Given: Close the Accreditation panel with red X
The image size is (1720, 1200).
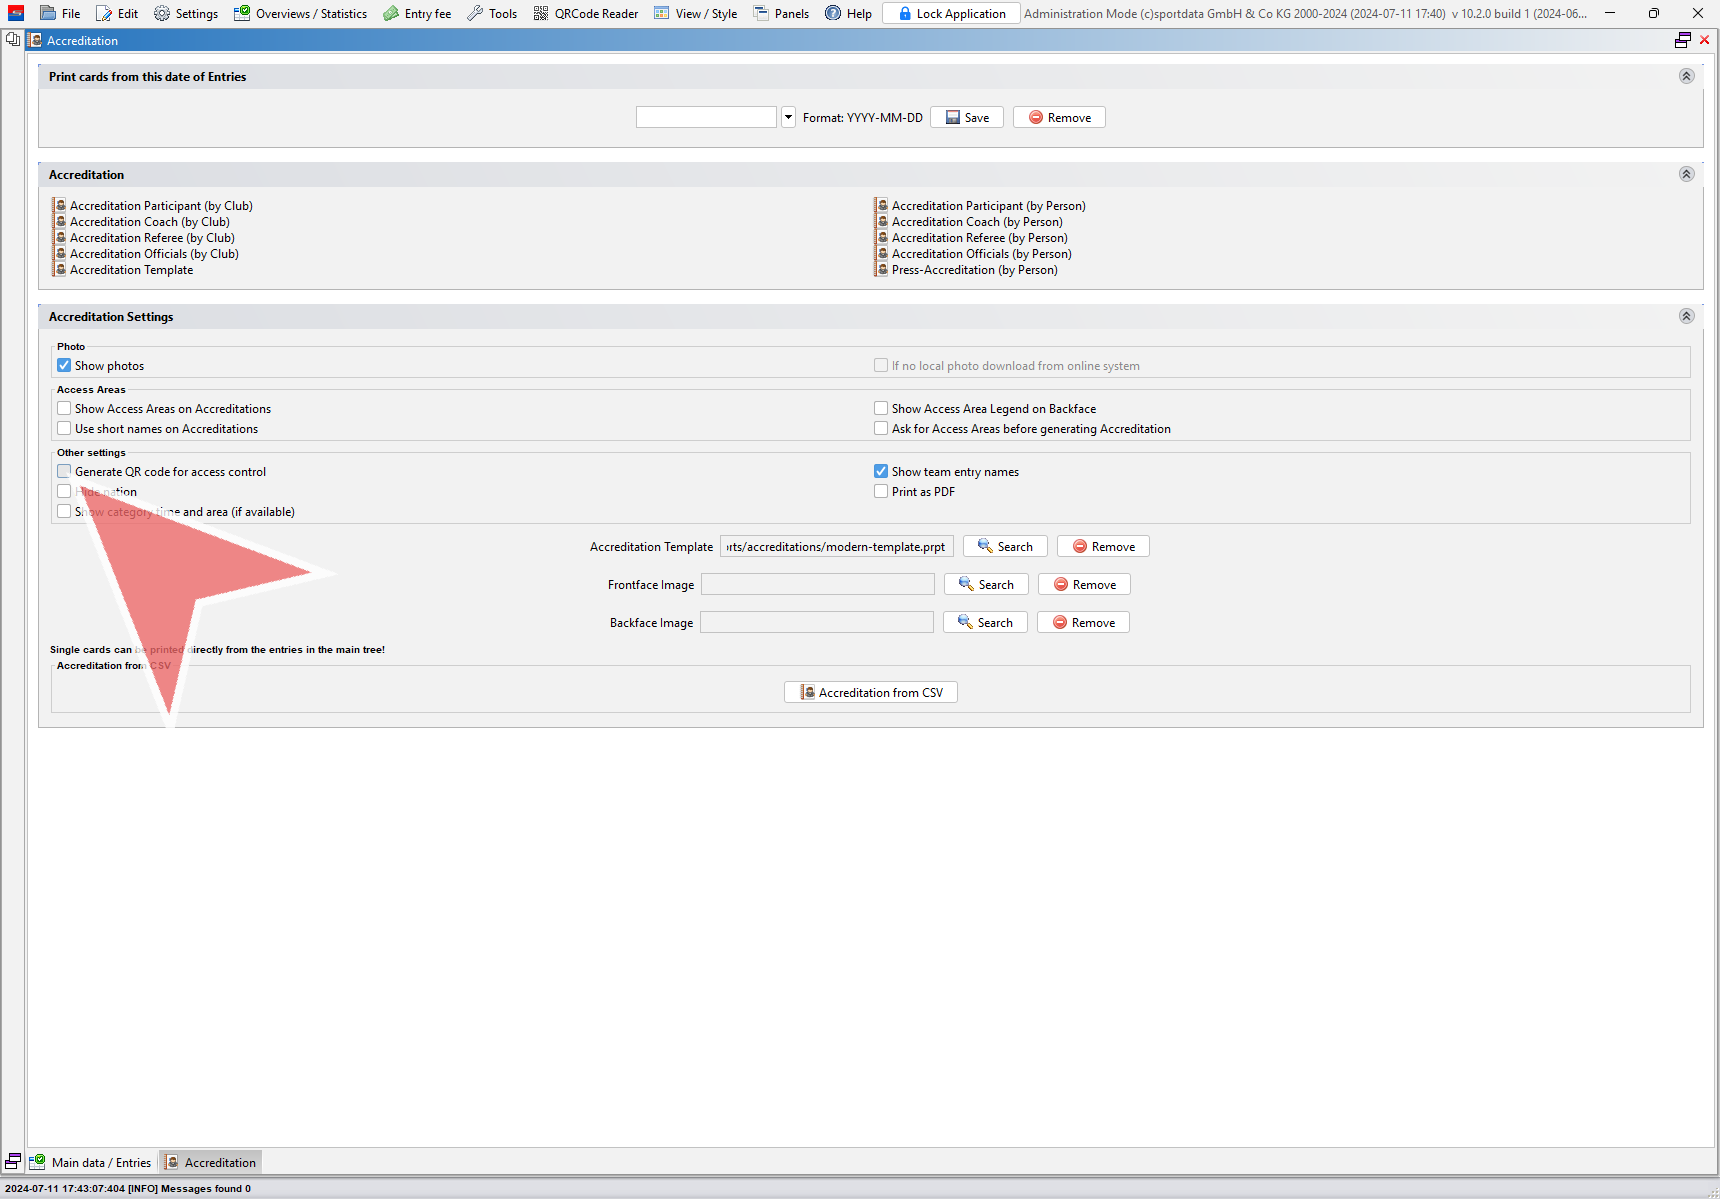Looking at the screenshot, I should [1704, 40].
